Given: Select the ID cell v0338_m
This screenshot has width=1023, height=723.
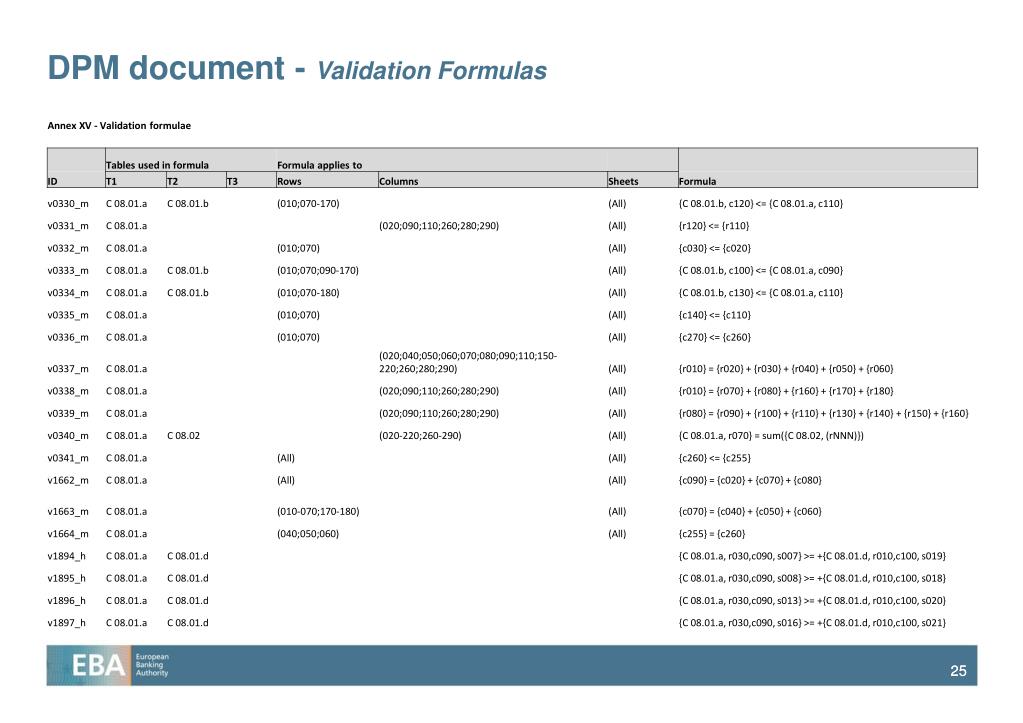Looking at the screenshot, I should pos(68,391).
